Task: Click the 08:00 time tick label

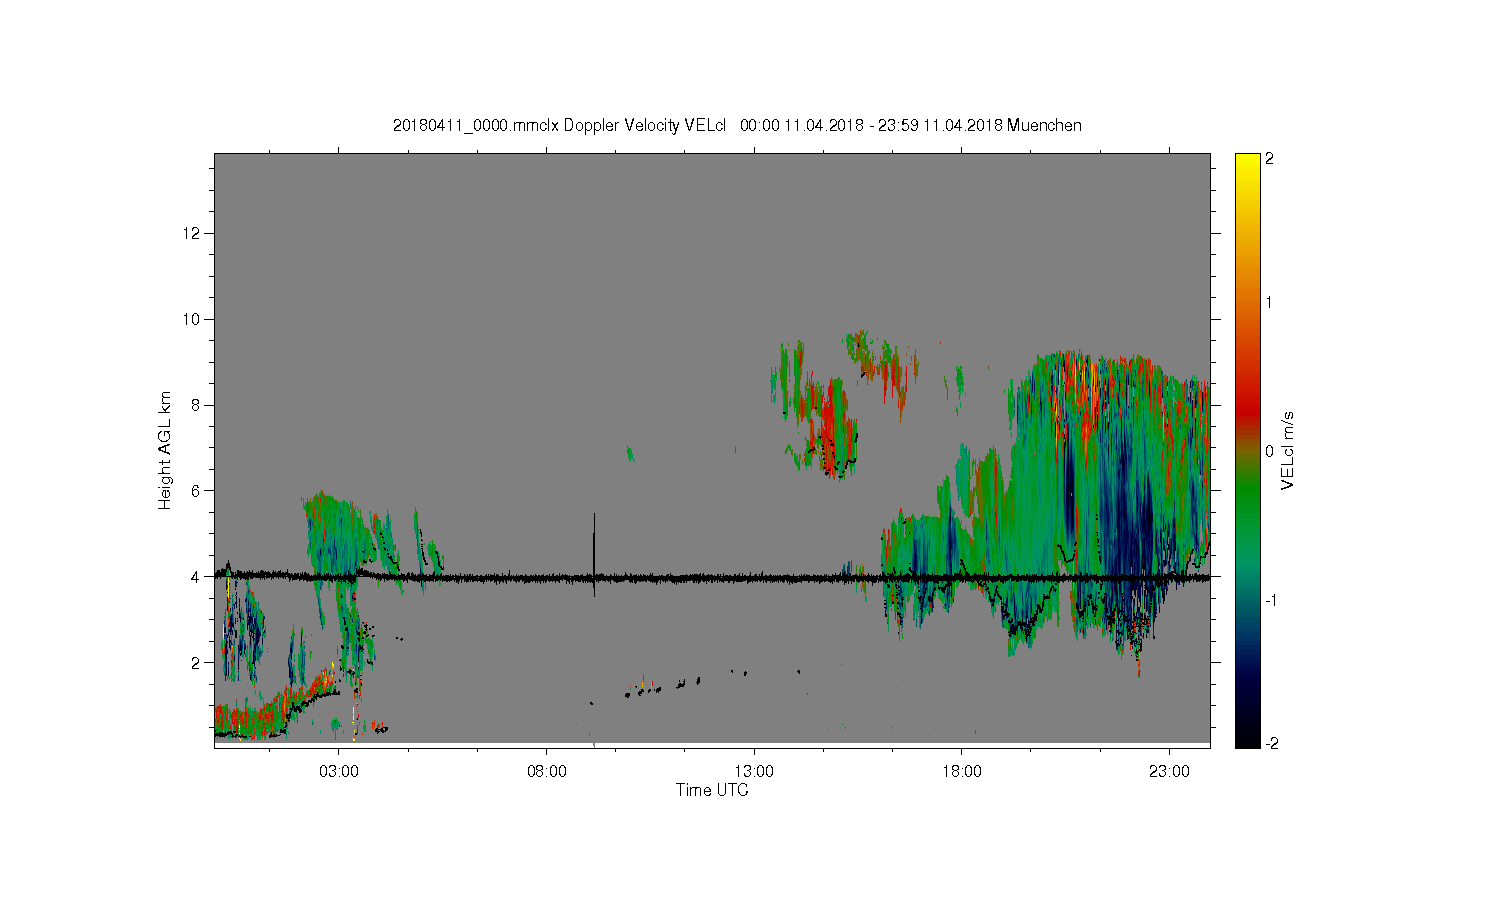Action: point(547,772)
